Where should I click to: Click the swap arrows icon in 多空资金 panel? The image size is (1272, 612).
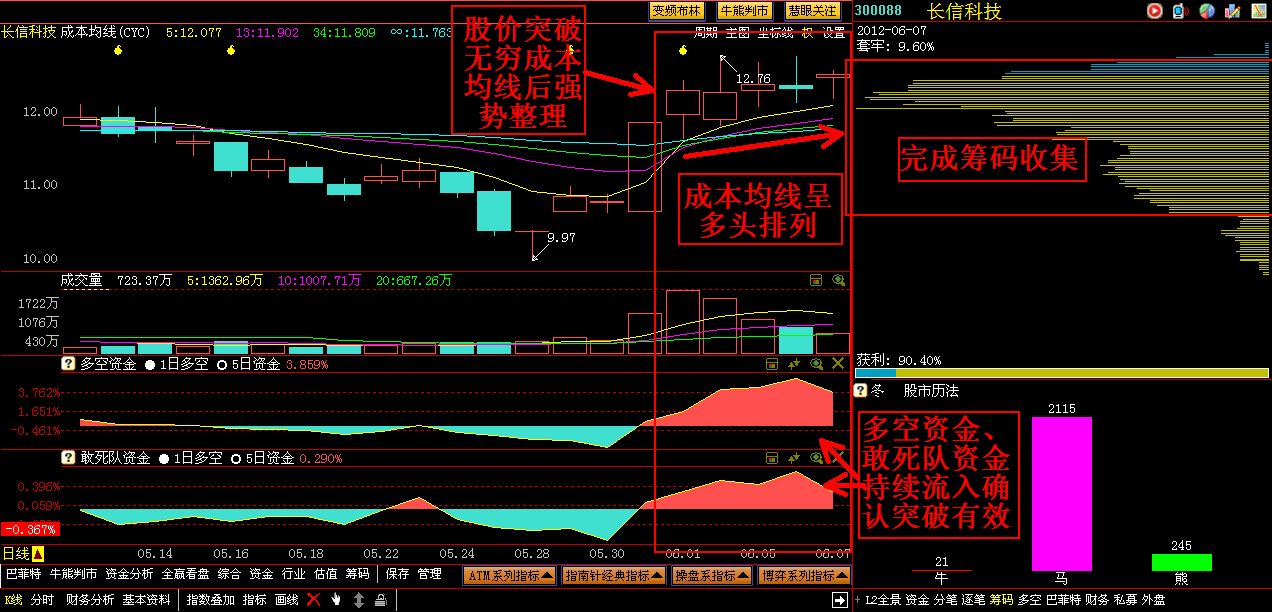pos(794,364)
